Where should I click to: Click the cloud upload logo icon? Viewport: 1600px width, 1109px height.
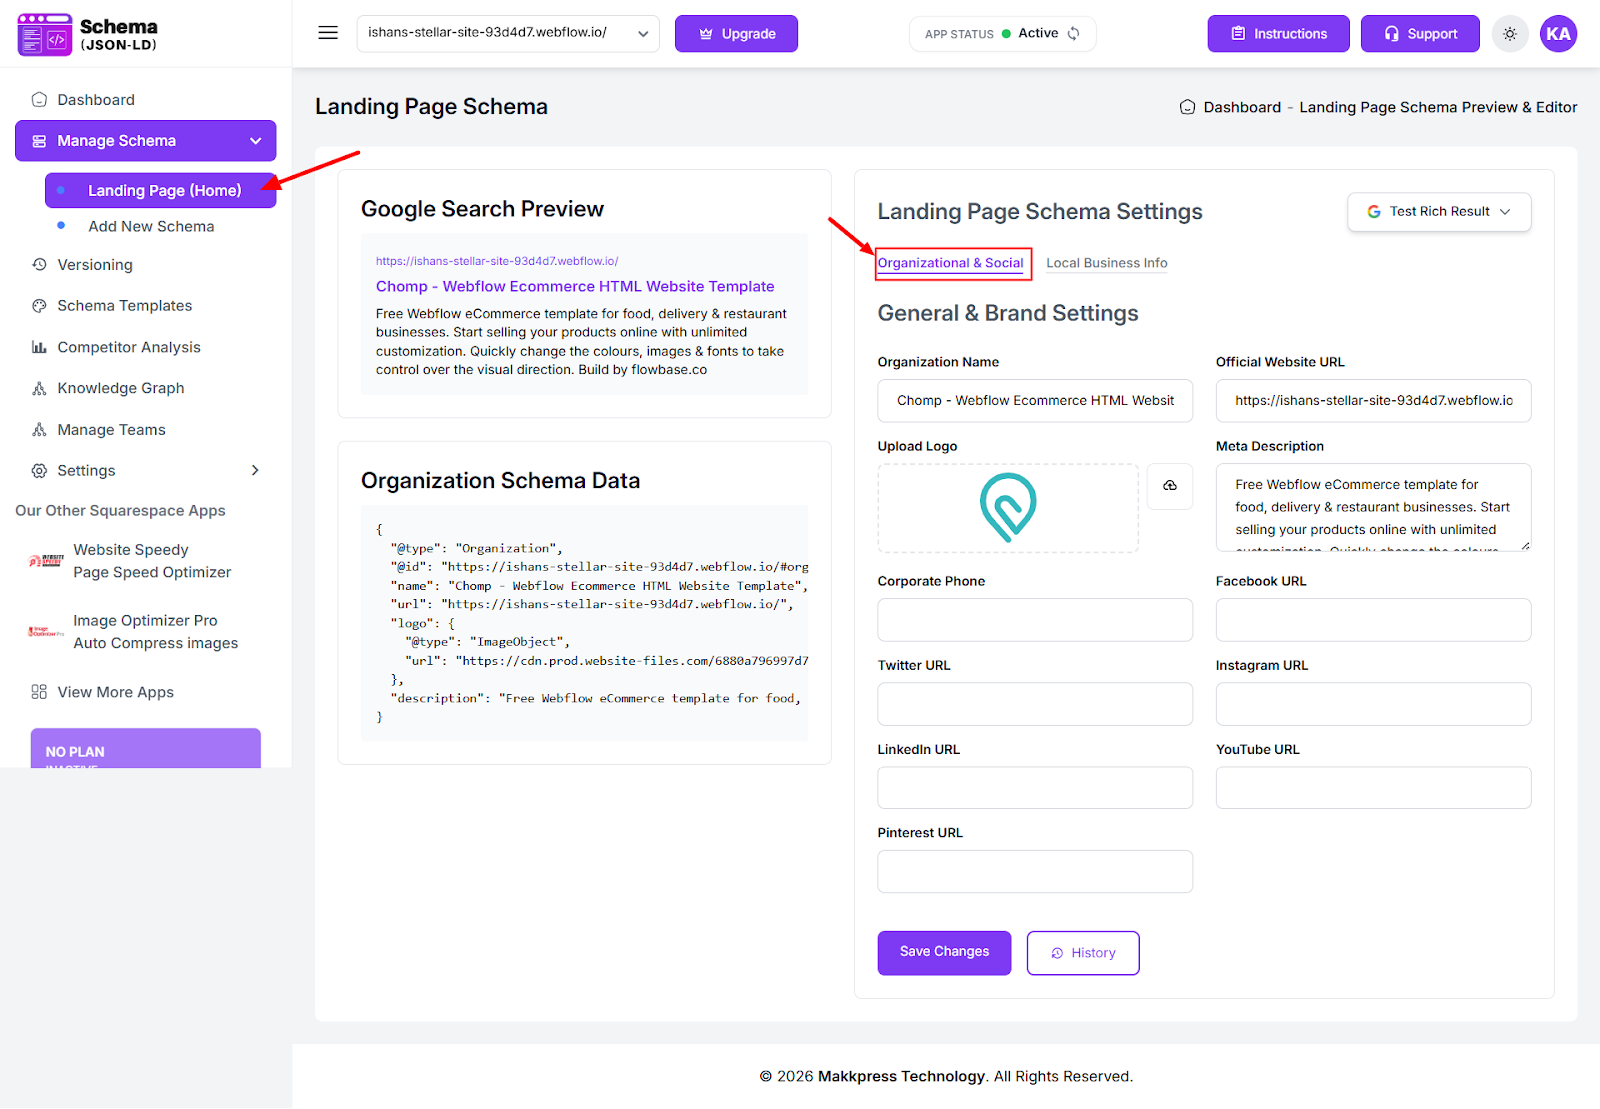coord(1169,486)
